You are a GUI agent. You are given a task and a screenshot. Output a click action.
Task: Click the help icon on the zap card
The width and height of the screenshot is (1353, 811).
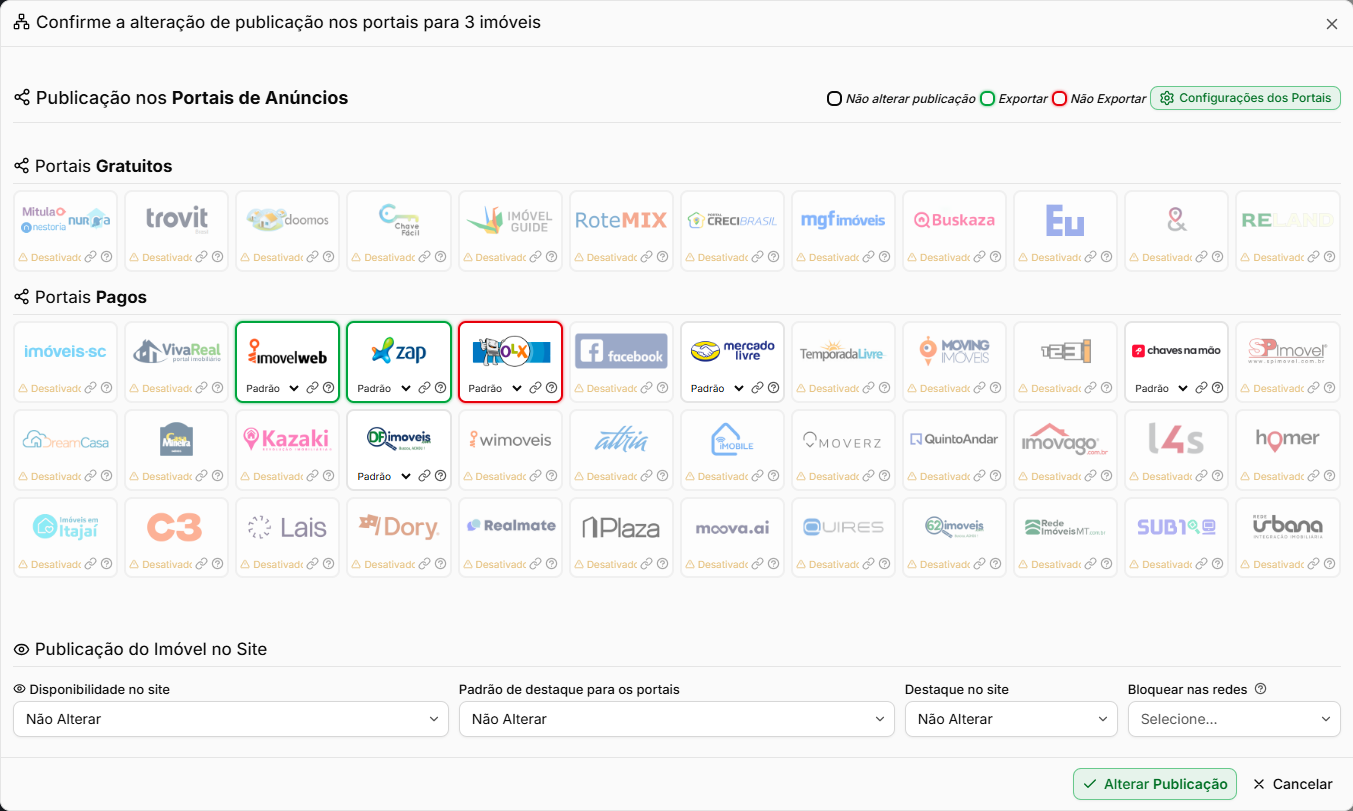[440, 388]
